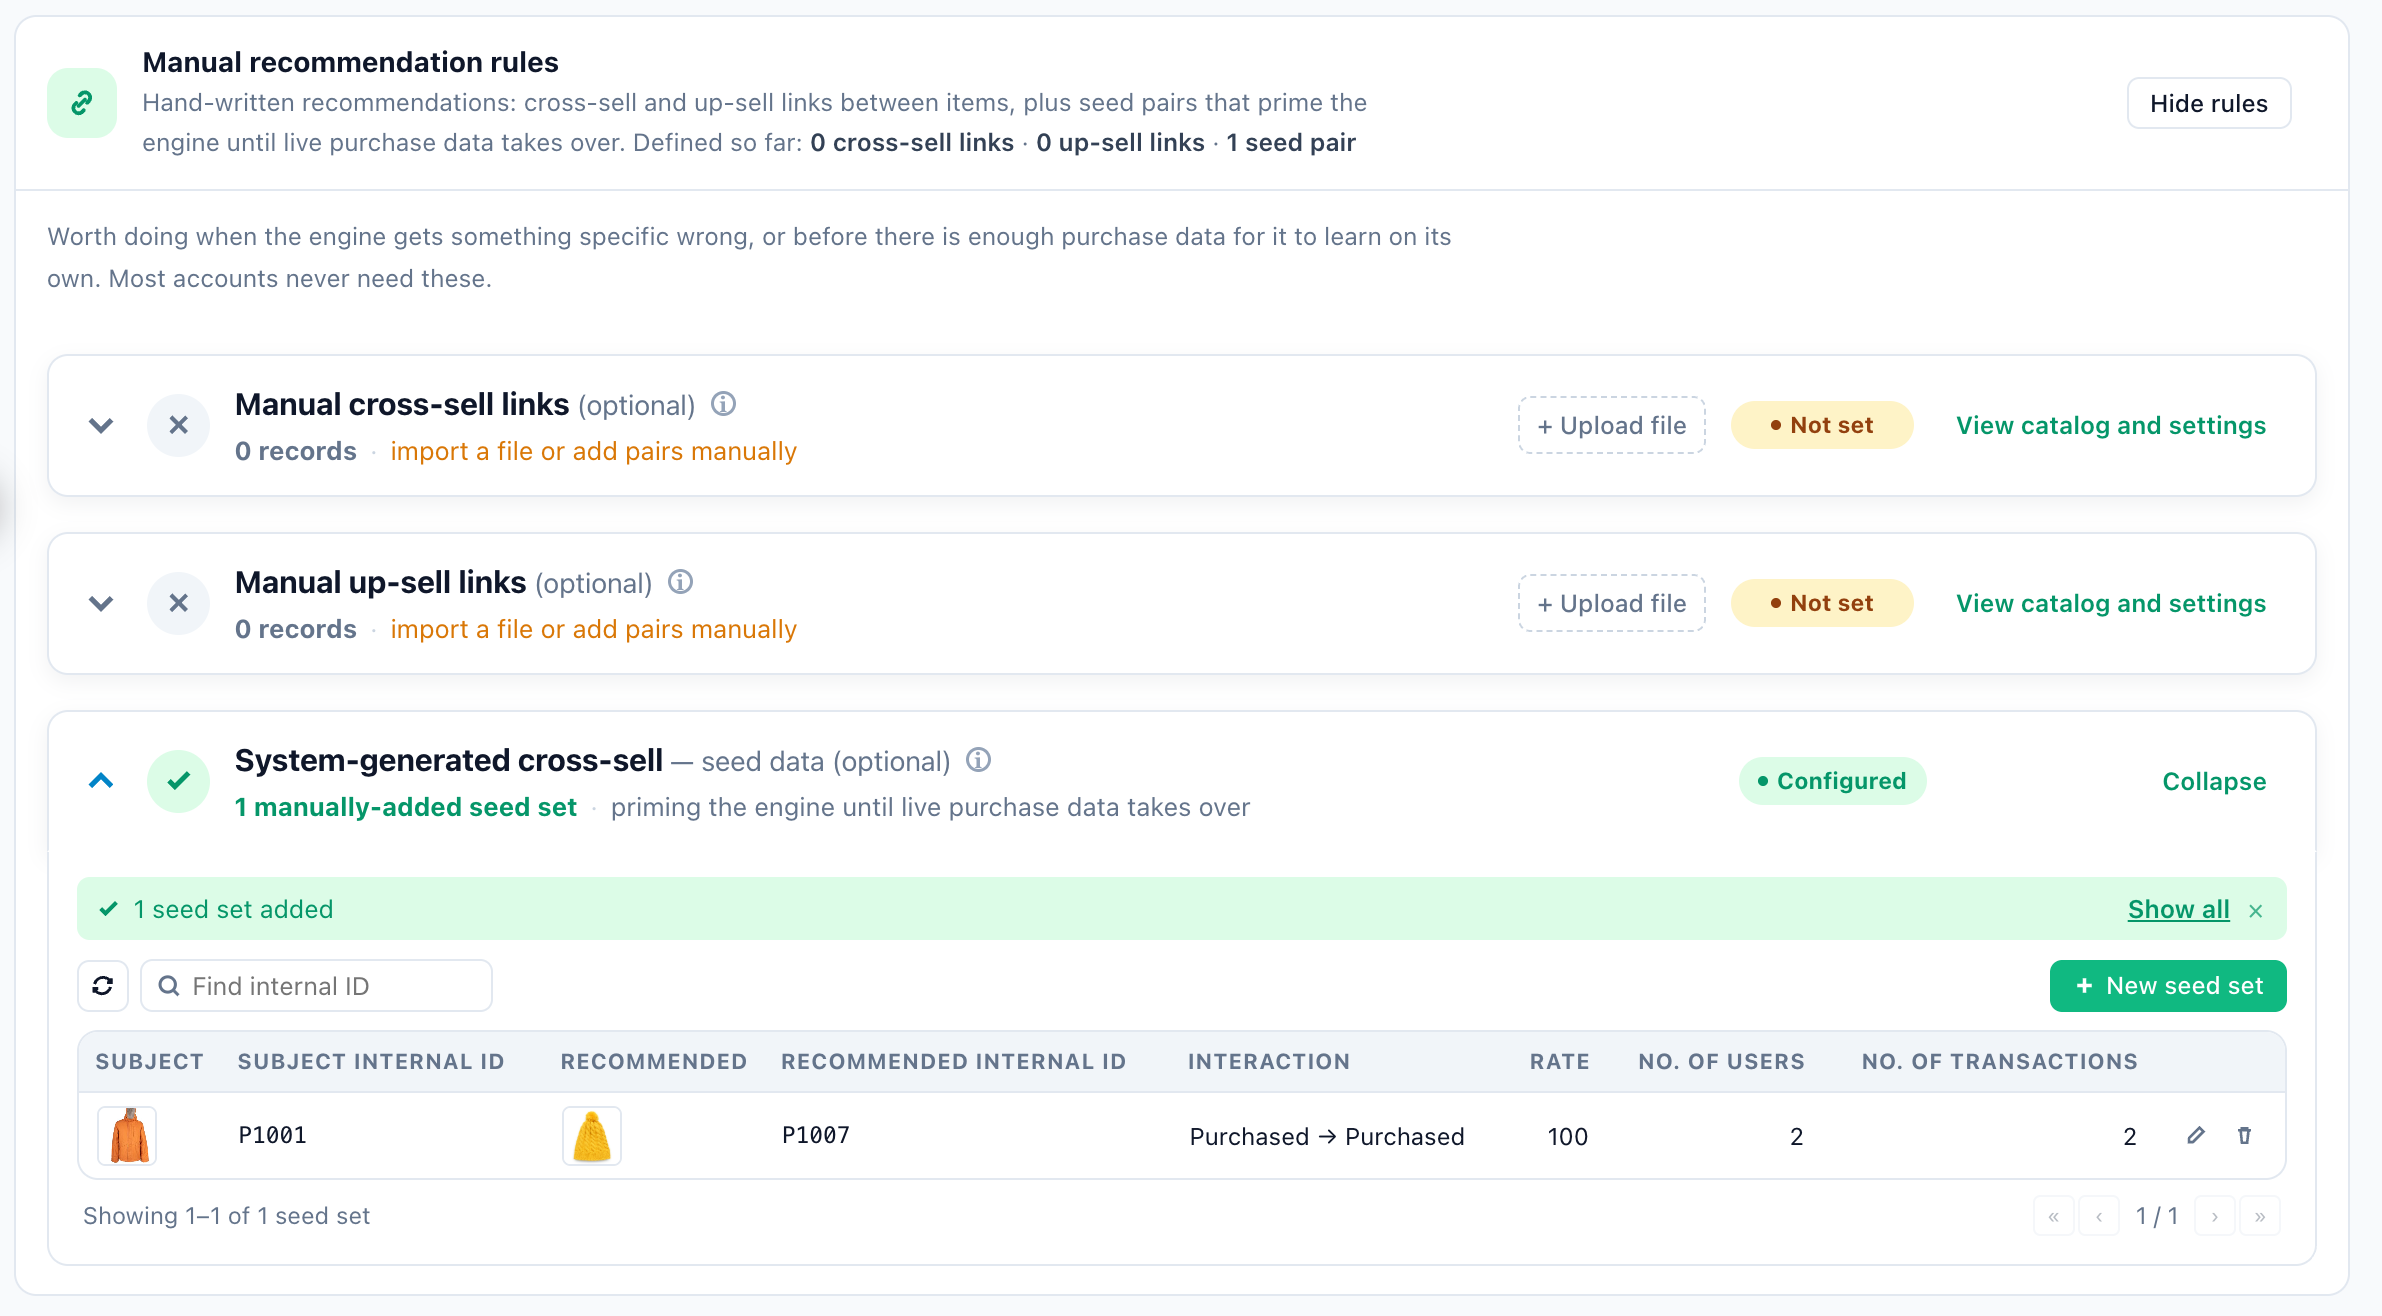Go to the previous page of seed sets
This screenshot has width=2382, height=1316.
[x=2098, y=1216]
